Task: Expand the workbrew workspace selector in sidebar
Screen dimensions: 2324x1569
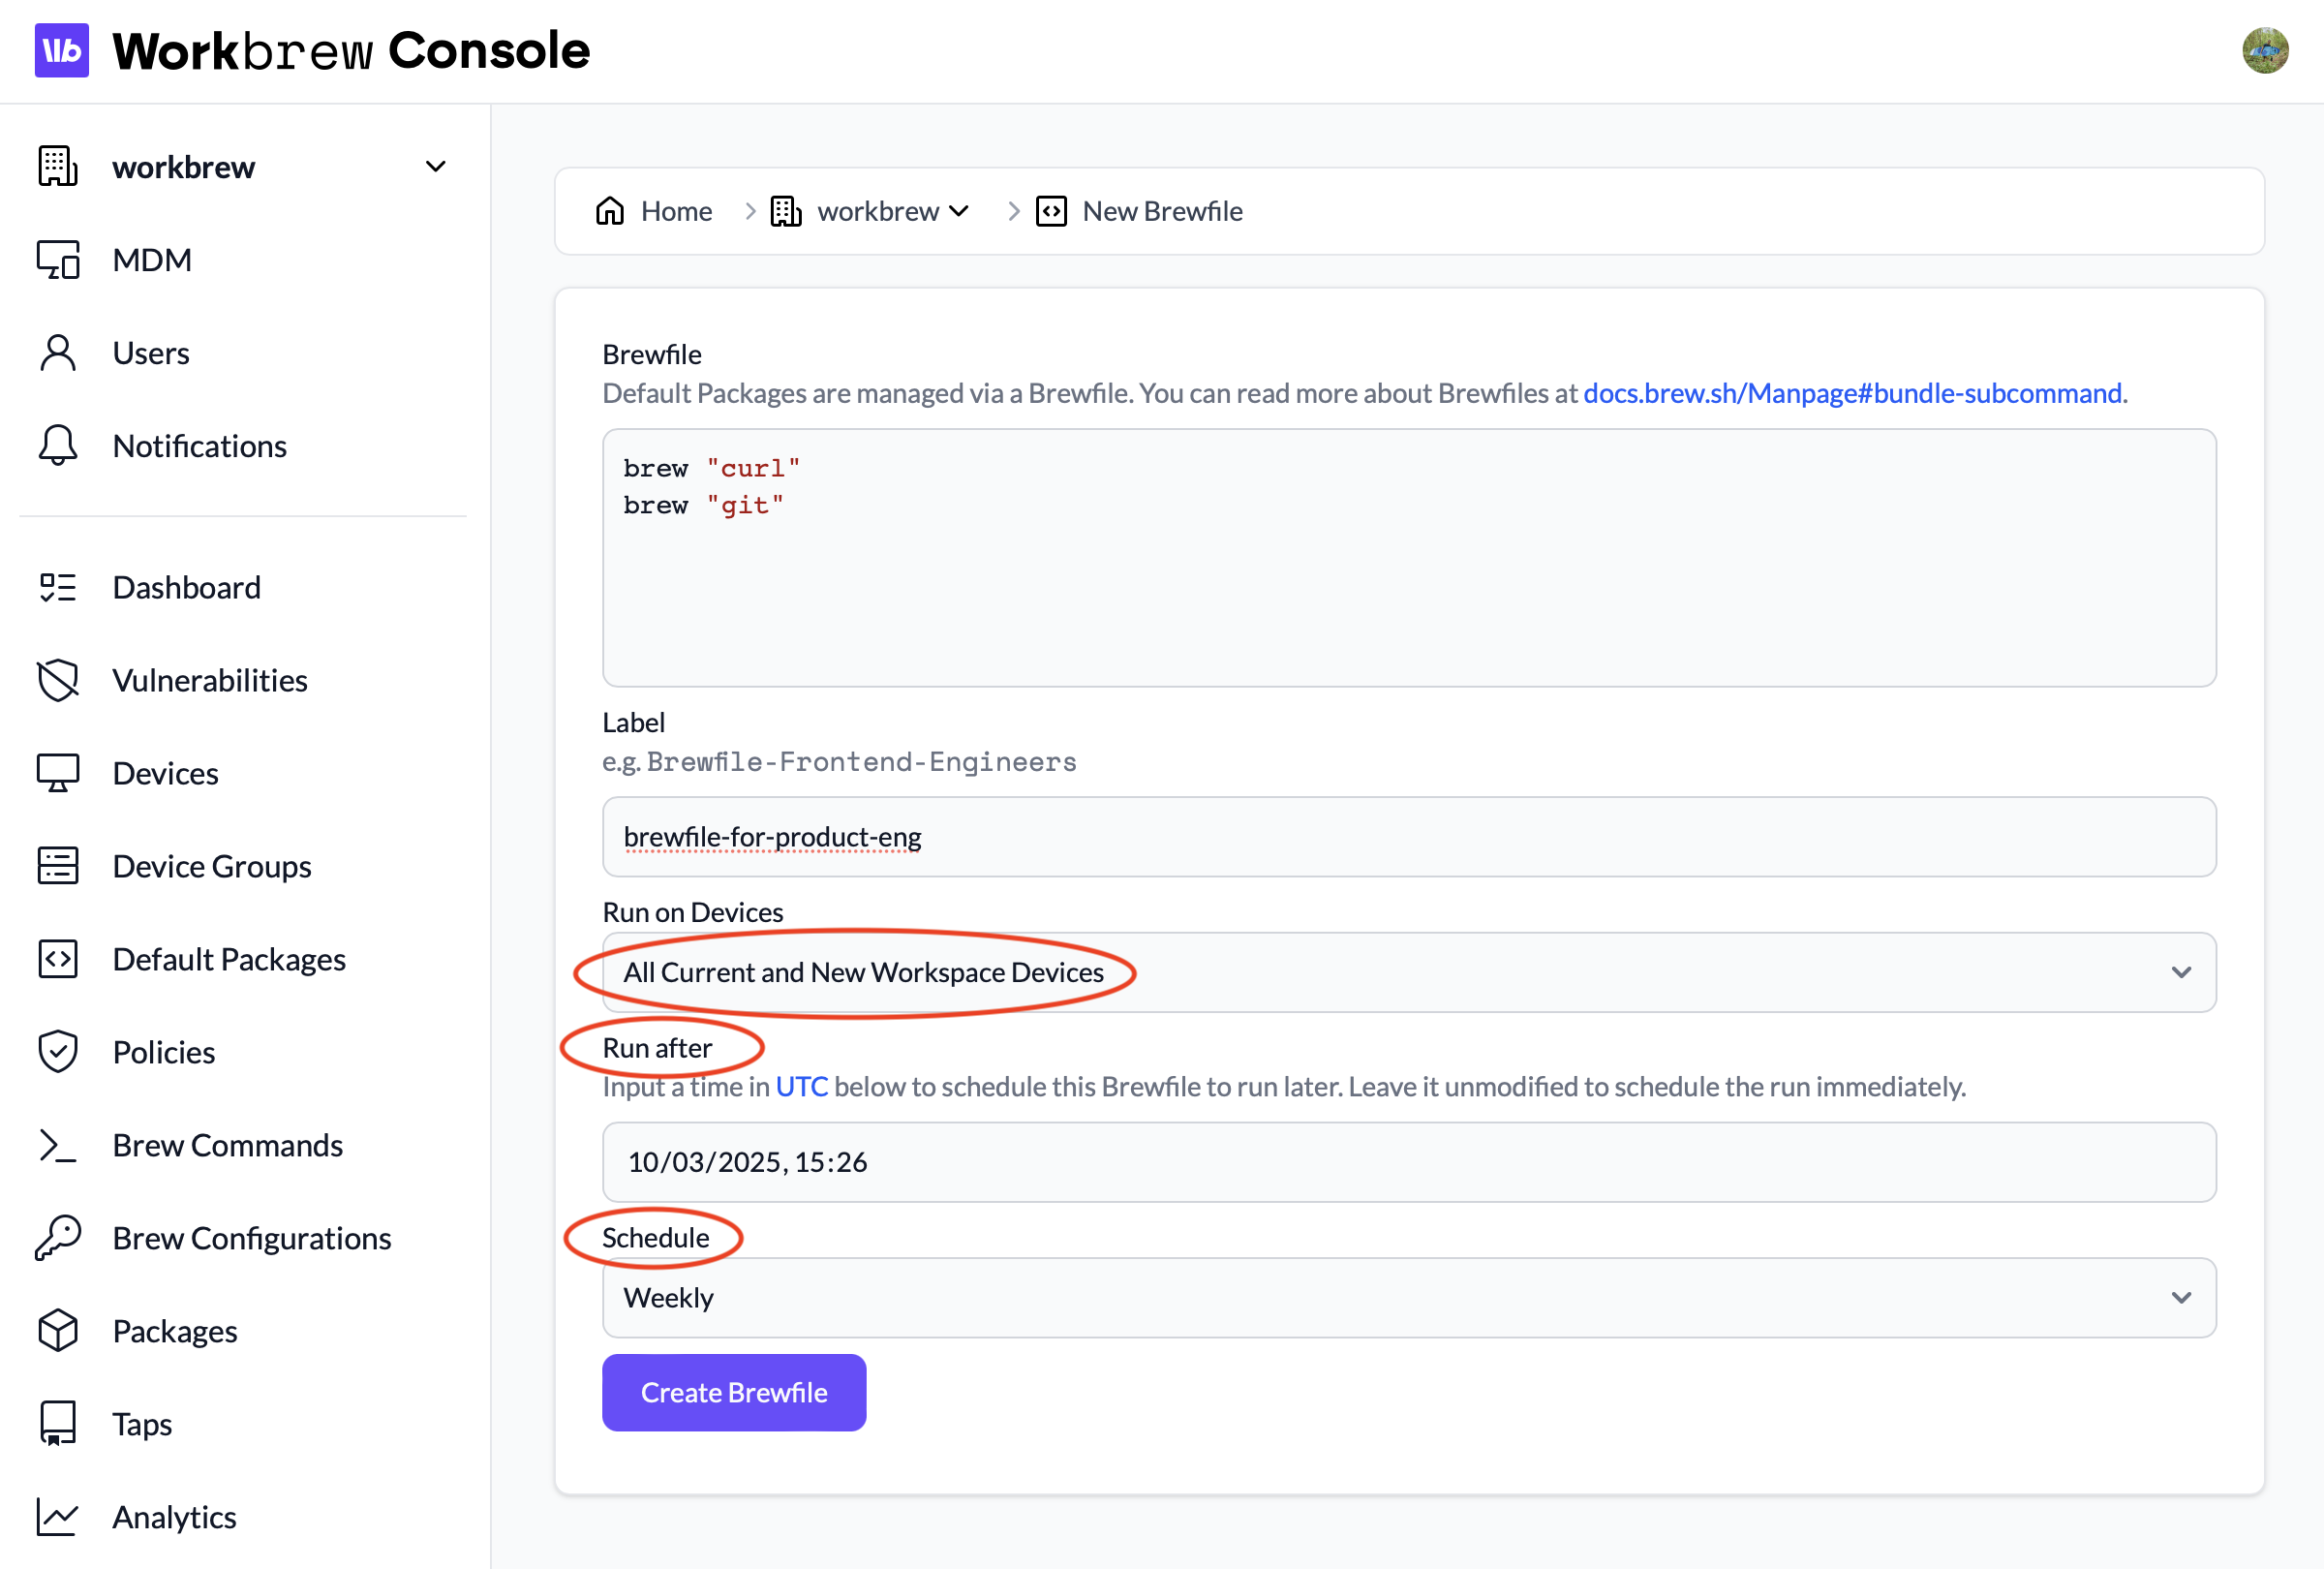Action: point(436,167)
